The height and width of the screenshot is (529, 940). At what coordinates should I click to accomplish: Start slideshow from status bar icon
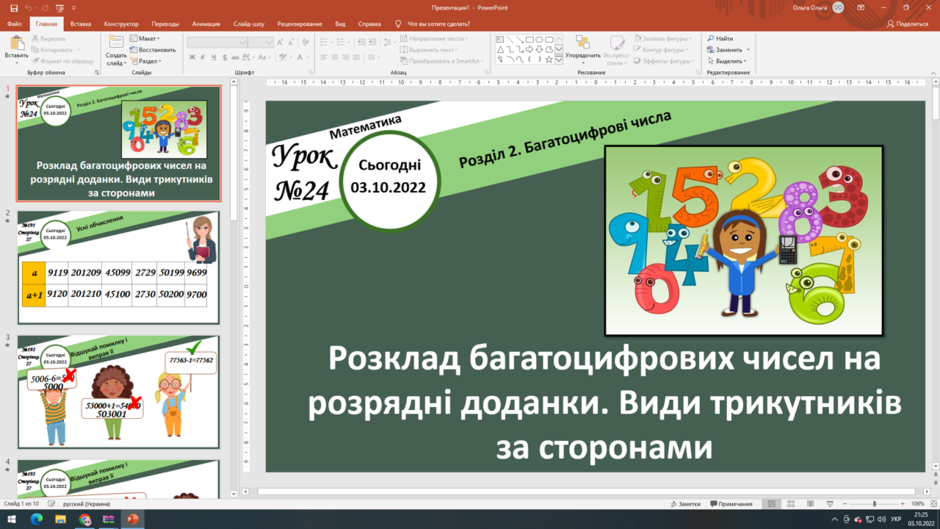tap(830, 504)
